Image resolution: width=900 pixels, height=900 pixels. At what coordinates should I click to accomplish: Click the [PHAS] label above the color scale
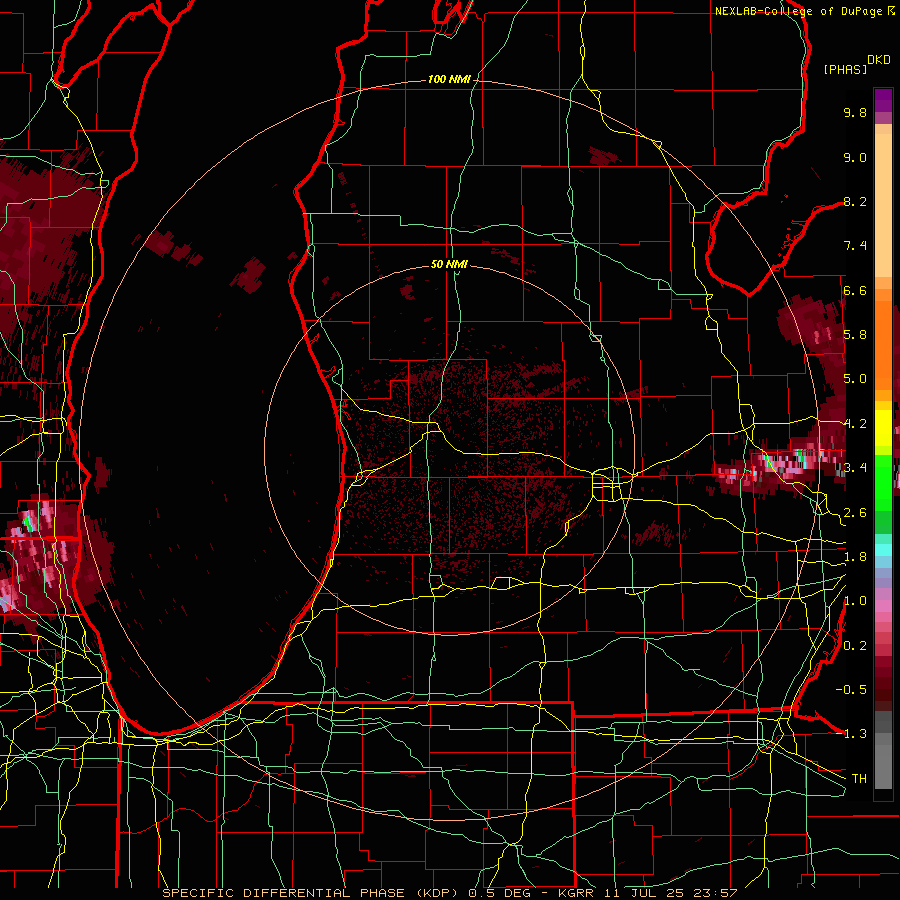pos(845,69)
